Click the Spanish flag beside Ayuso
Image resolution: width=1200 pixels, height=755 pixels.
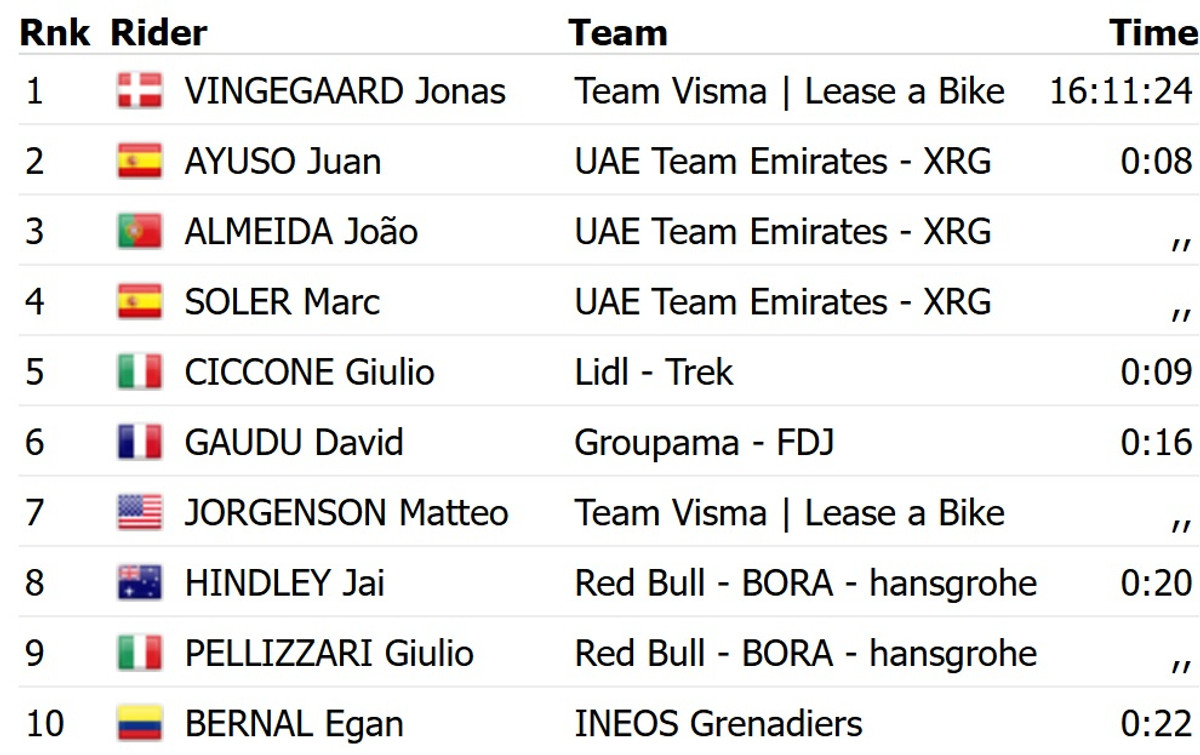point(139,161)
